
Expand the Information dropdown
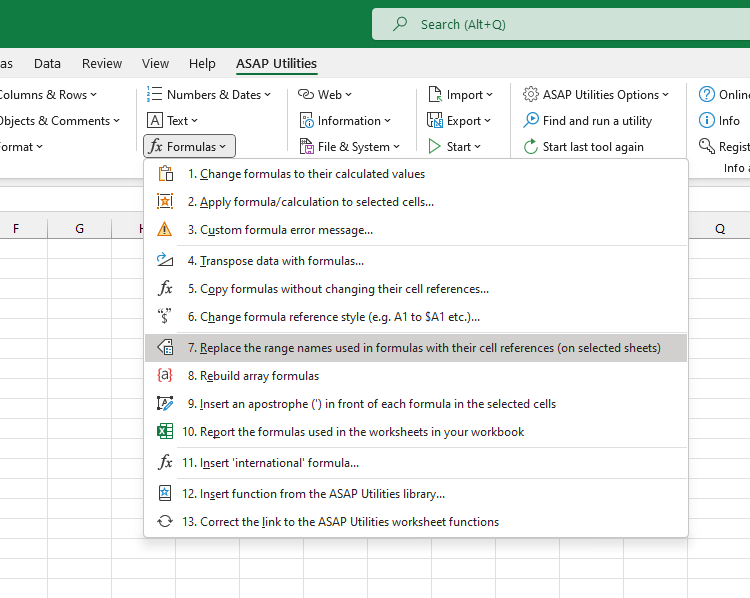pyautogui.click(x=345, y=121)
